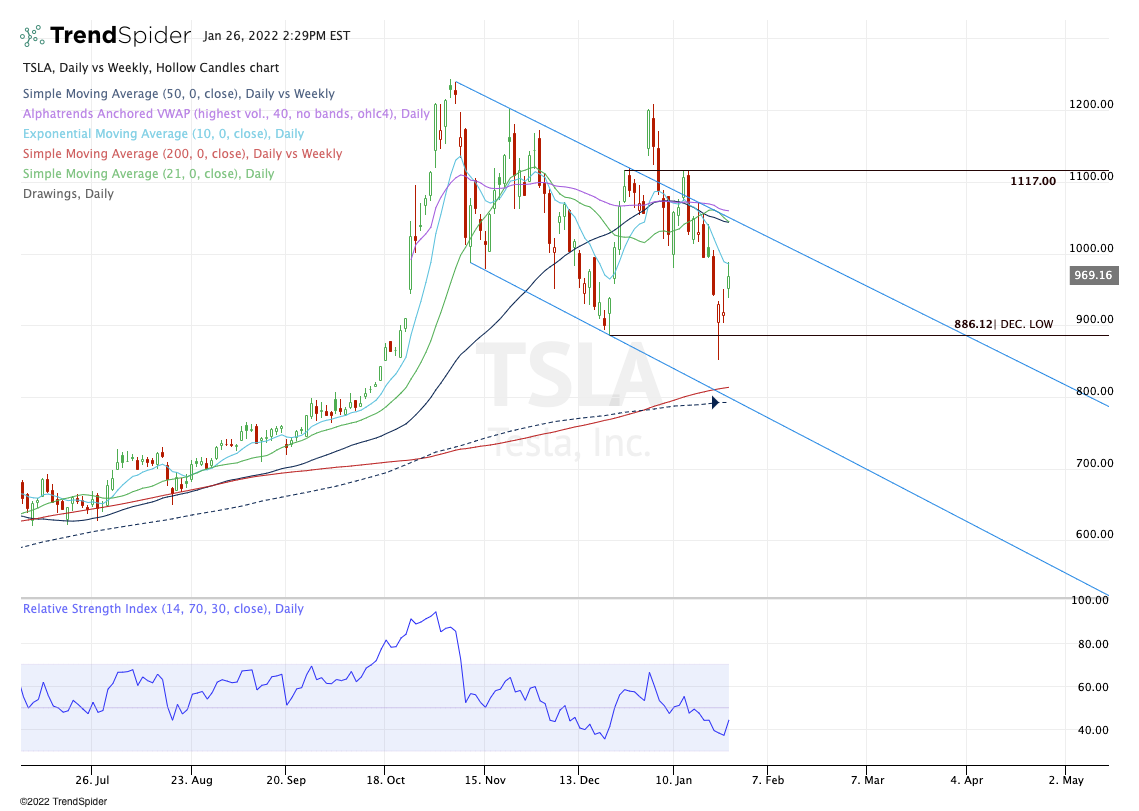1139x811 pixels.
Task: Click the 15. Nov date axis label
Action: coord(485,780)
